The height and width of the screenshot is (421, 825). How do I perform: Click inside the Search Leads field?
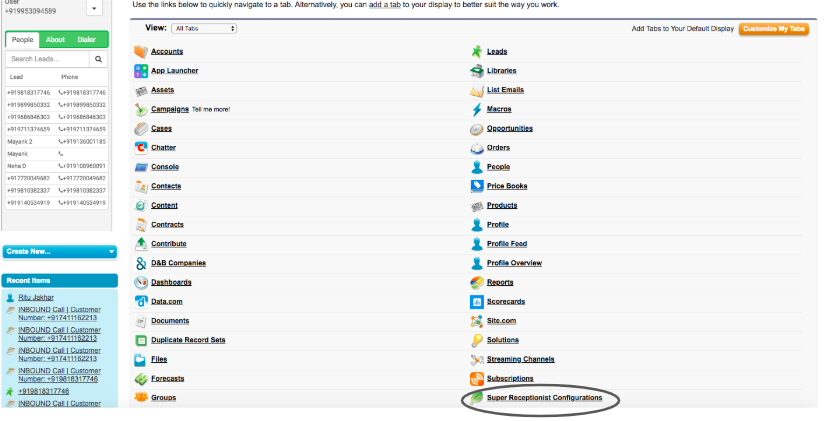coord(48,59)
